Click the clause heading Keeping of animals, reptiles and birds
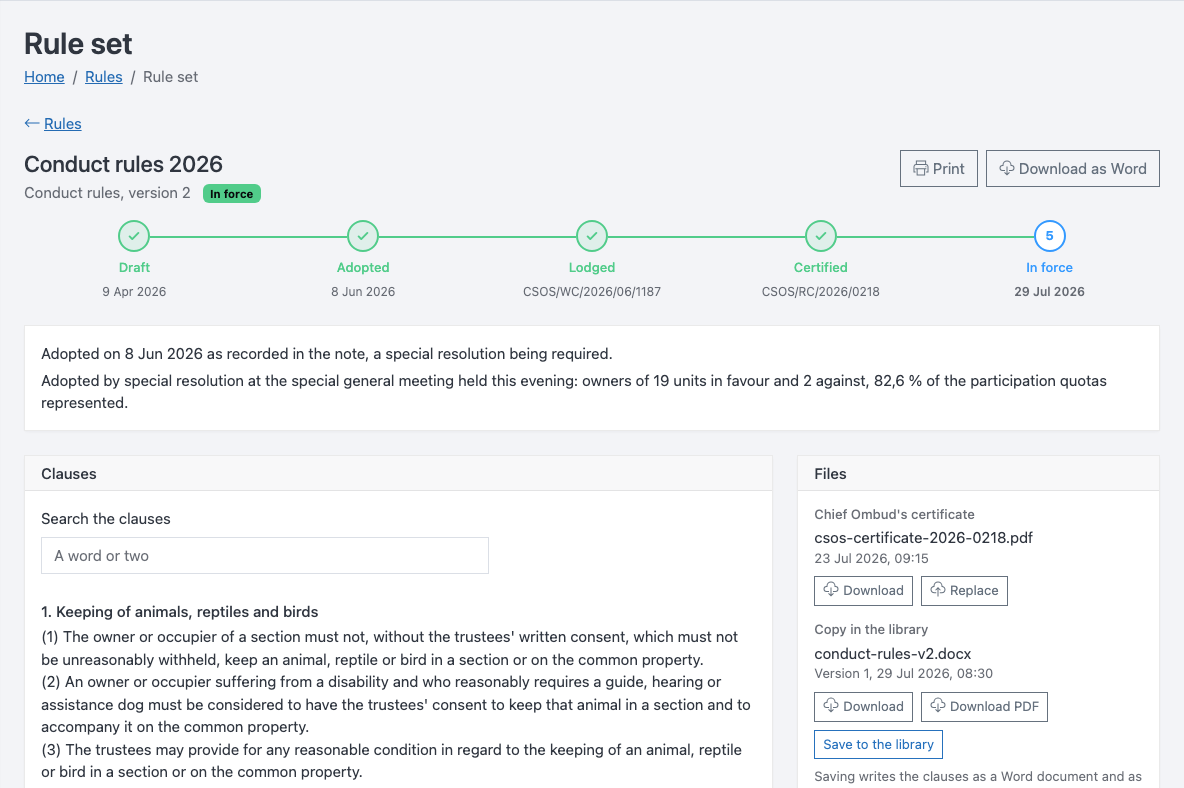The width and height of the screenshot is (1184, 788). click(180, 612)
